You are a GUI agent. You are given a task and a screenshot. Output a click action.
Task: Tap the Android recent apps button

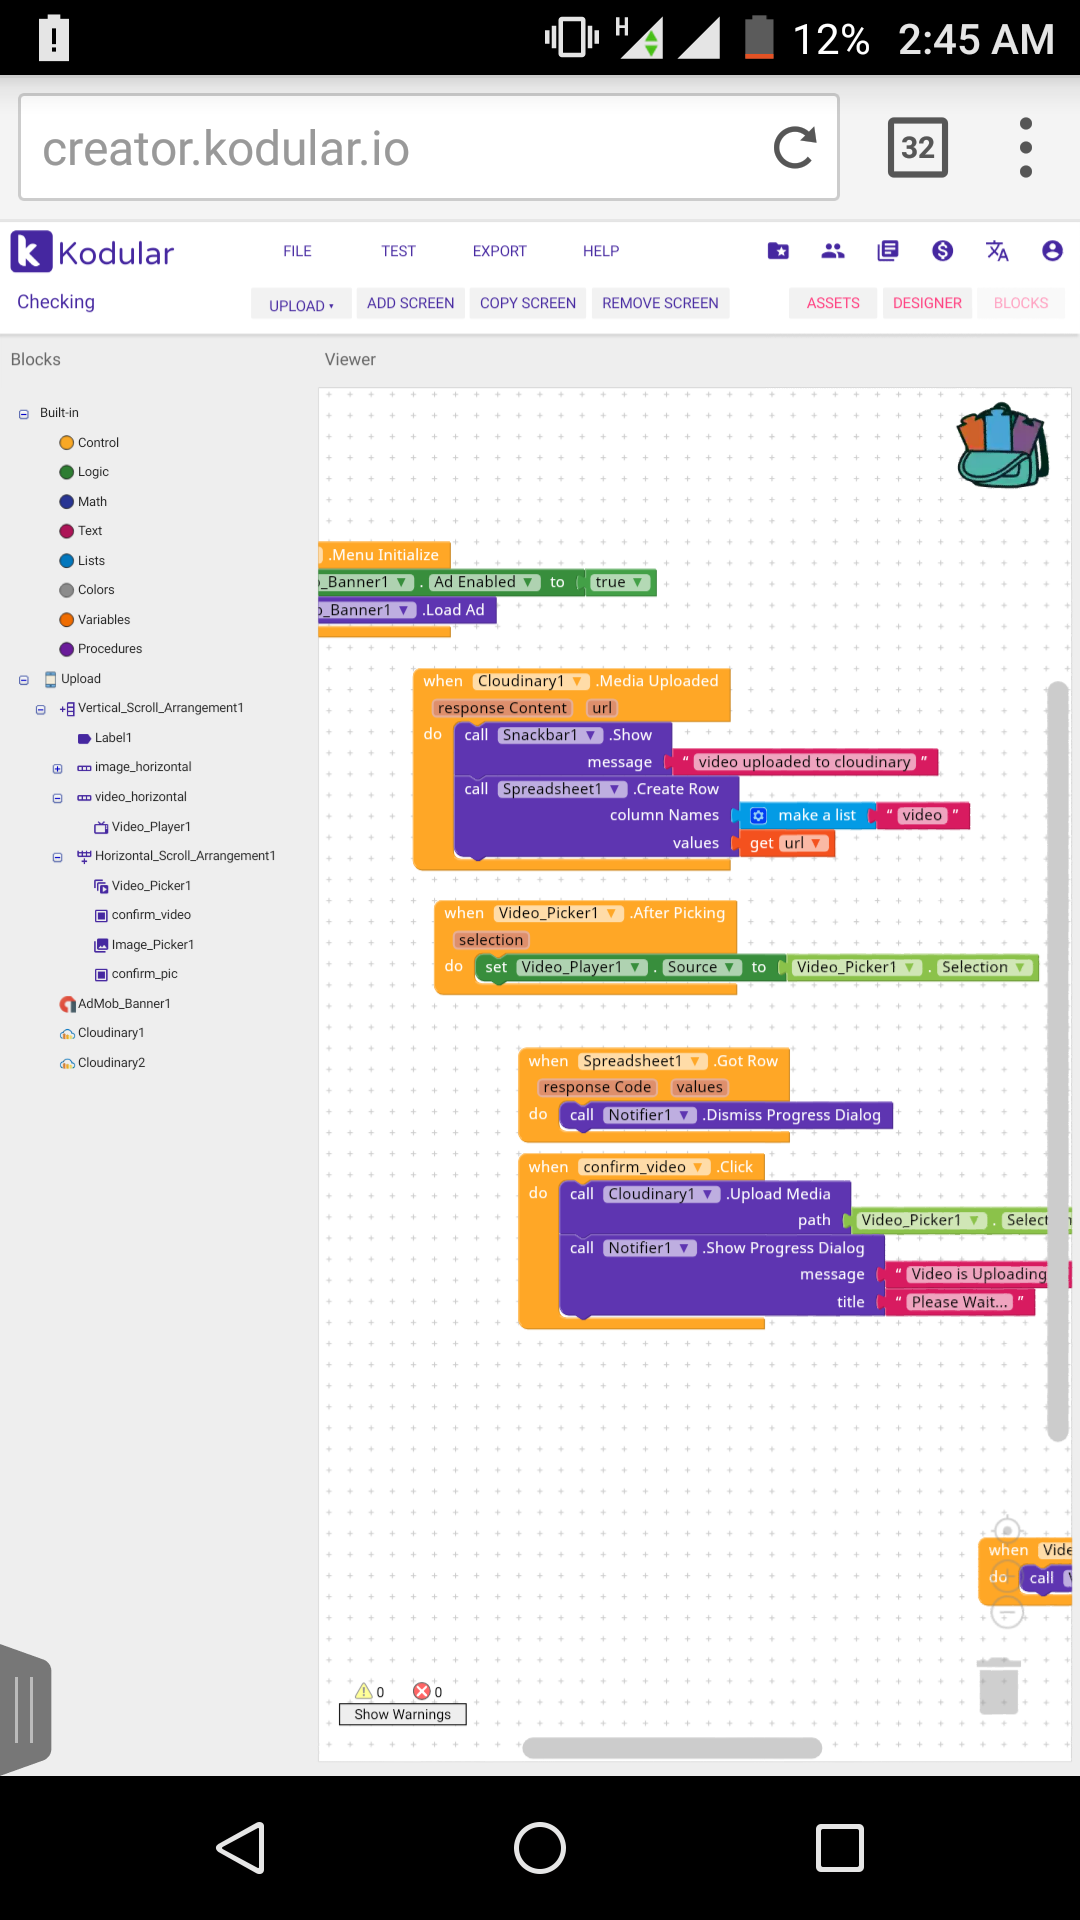click(x=840, y=1847)
